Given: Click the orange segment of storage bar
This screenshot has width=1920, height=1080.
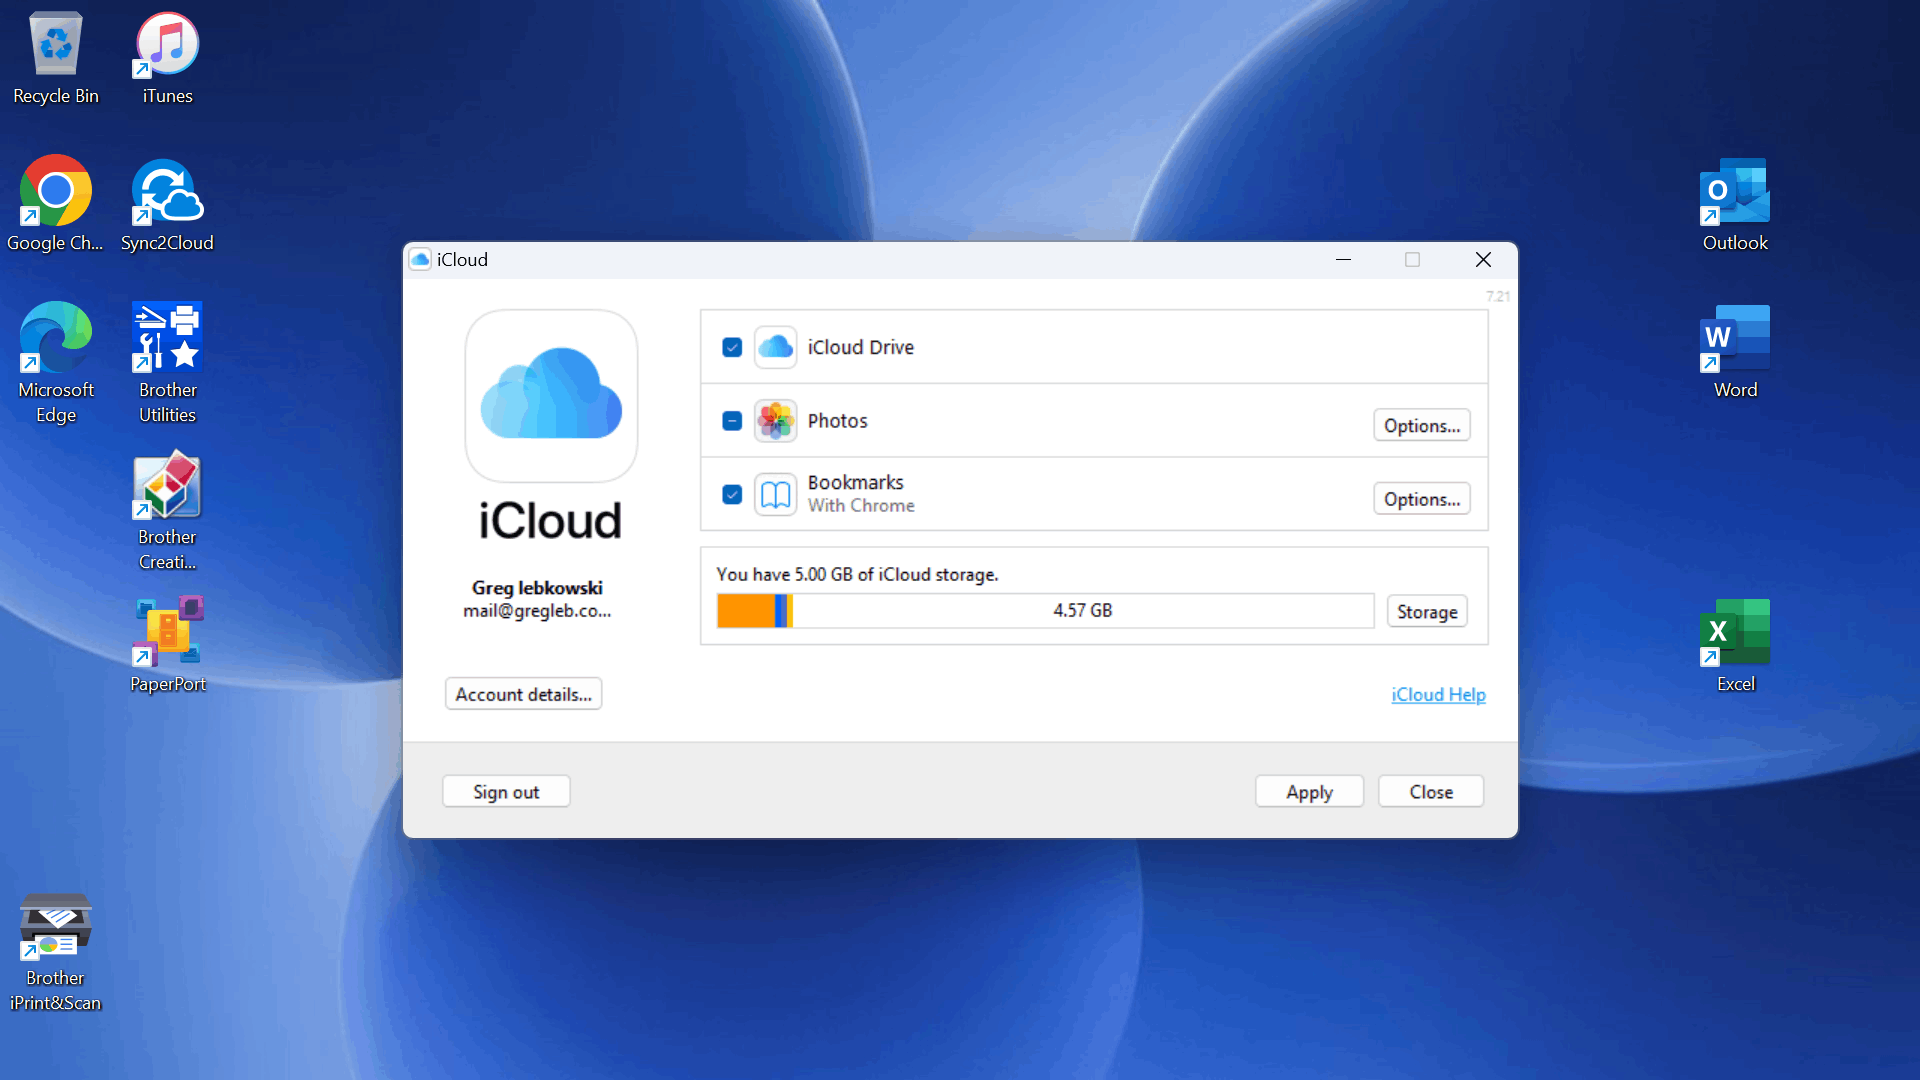Looking at the screenshot, I should tap(746, 611).
